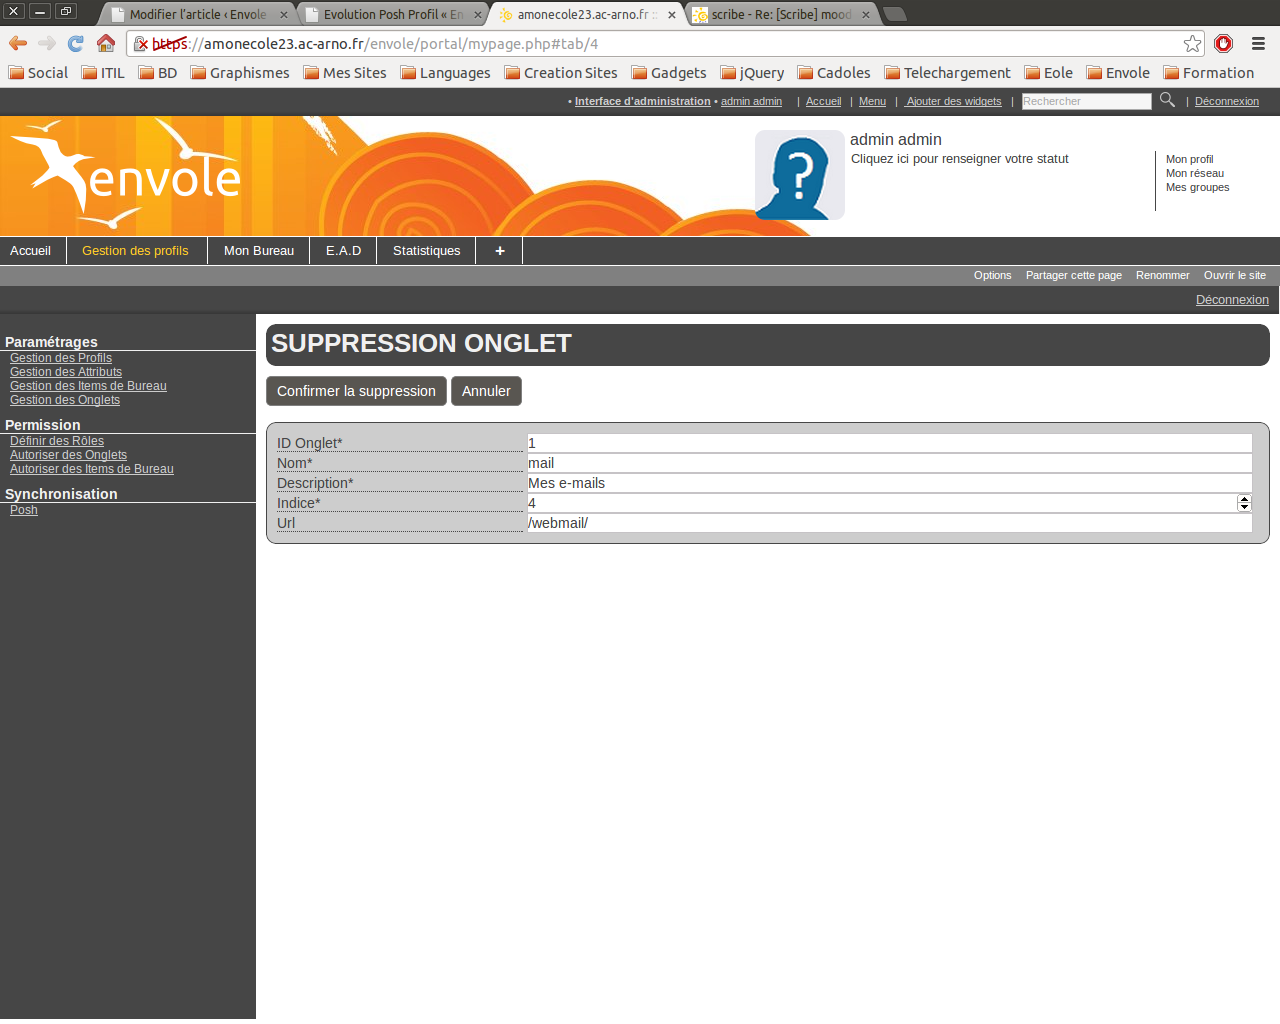This screenshot has height=1024, width=1280.
Task: Increase the Indice value stepper
Action: pyautogui.click(x=1244, y=499)
